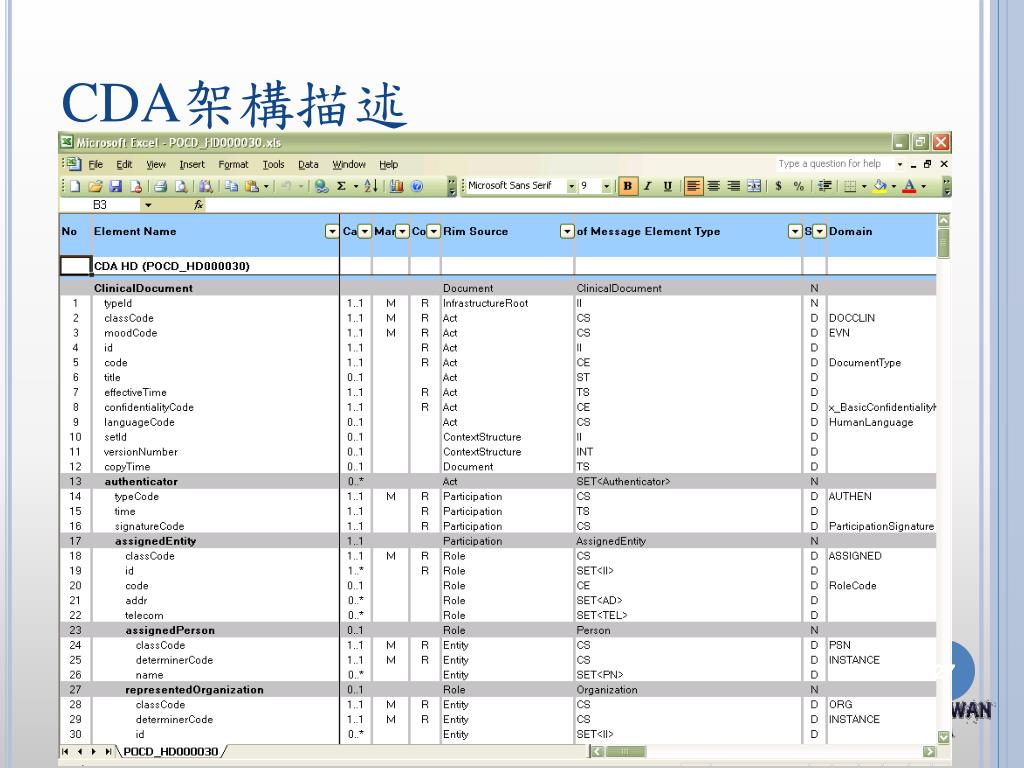1024x768 pixels.
Task: Open the Element Name filter dropdown
Action: 332,231
